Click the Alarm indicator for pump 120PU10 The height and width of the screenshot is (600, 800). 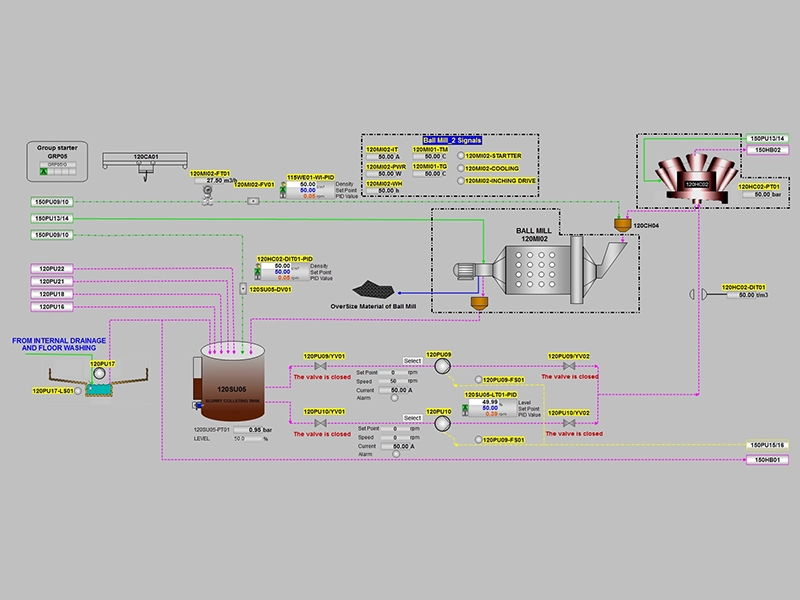click(396, 454)
